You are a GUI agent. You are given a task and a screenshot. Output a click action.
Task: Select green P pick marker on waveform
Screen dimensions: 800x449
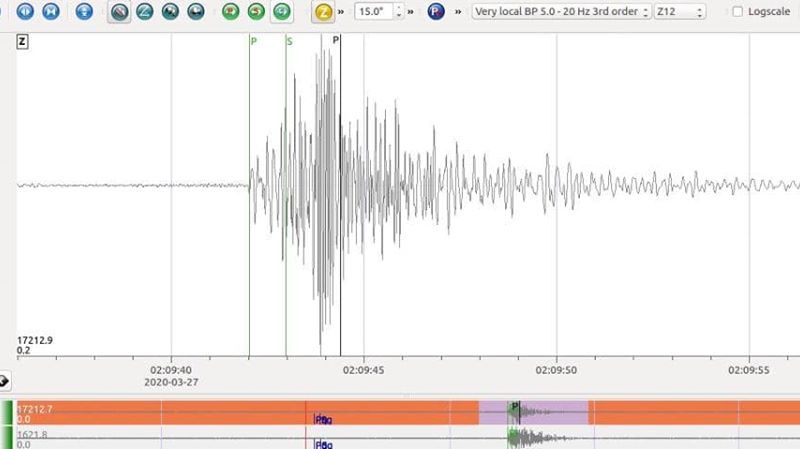(250, 41)
